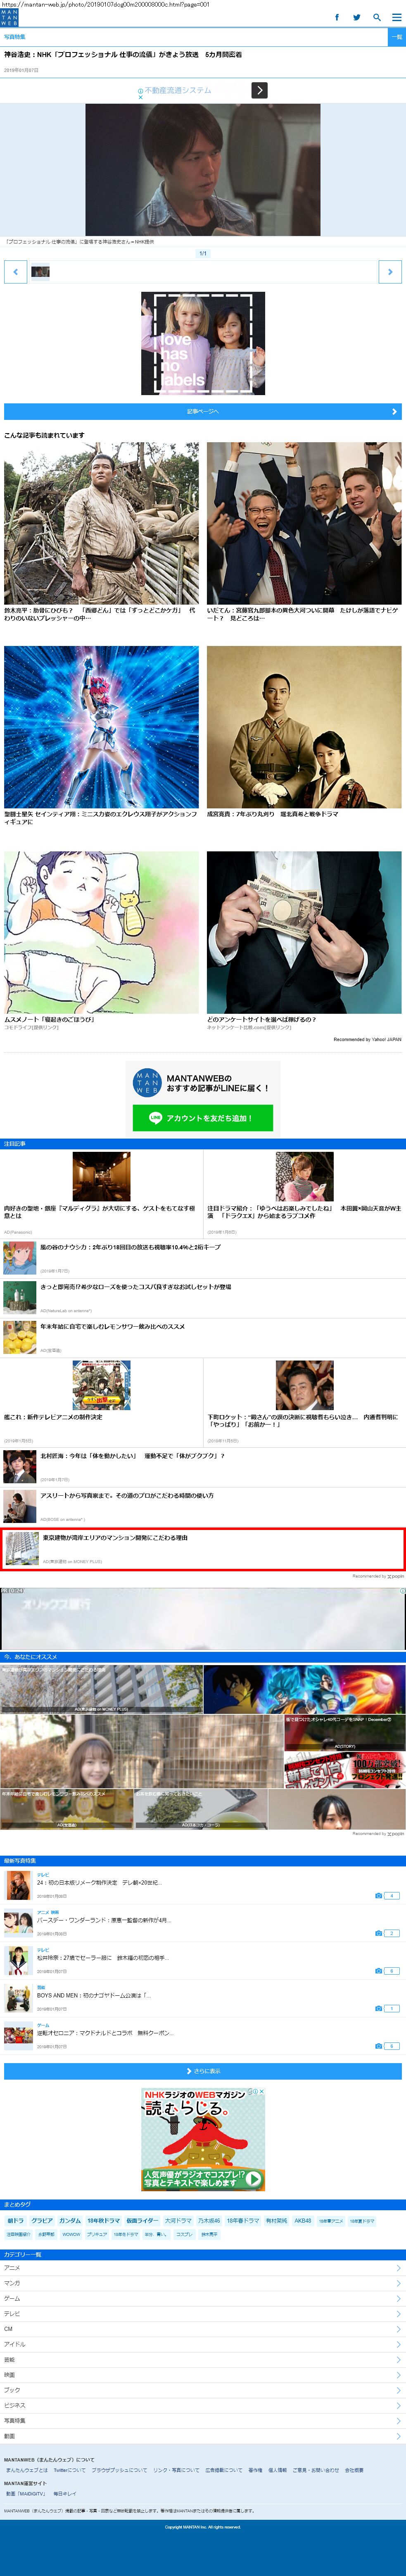Open 東京建物 マンション開発 ad row

point(203,1549)
